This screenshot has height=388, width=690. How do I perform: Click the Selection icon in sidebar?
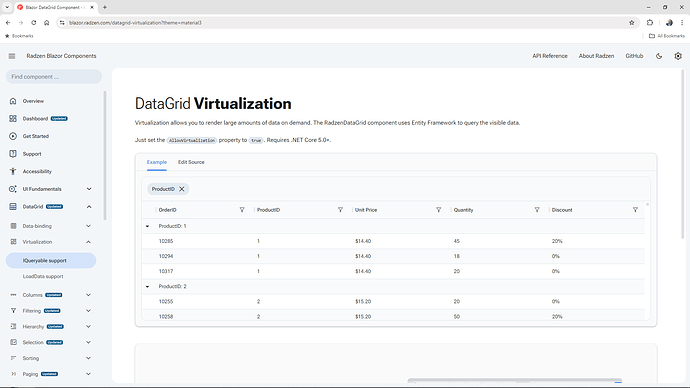click(x=13, y=342)
